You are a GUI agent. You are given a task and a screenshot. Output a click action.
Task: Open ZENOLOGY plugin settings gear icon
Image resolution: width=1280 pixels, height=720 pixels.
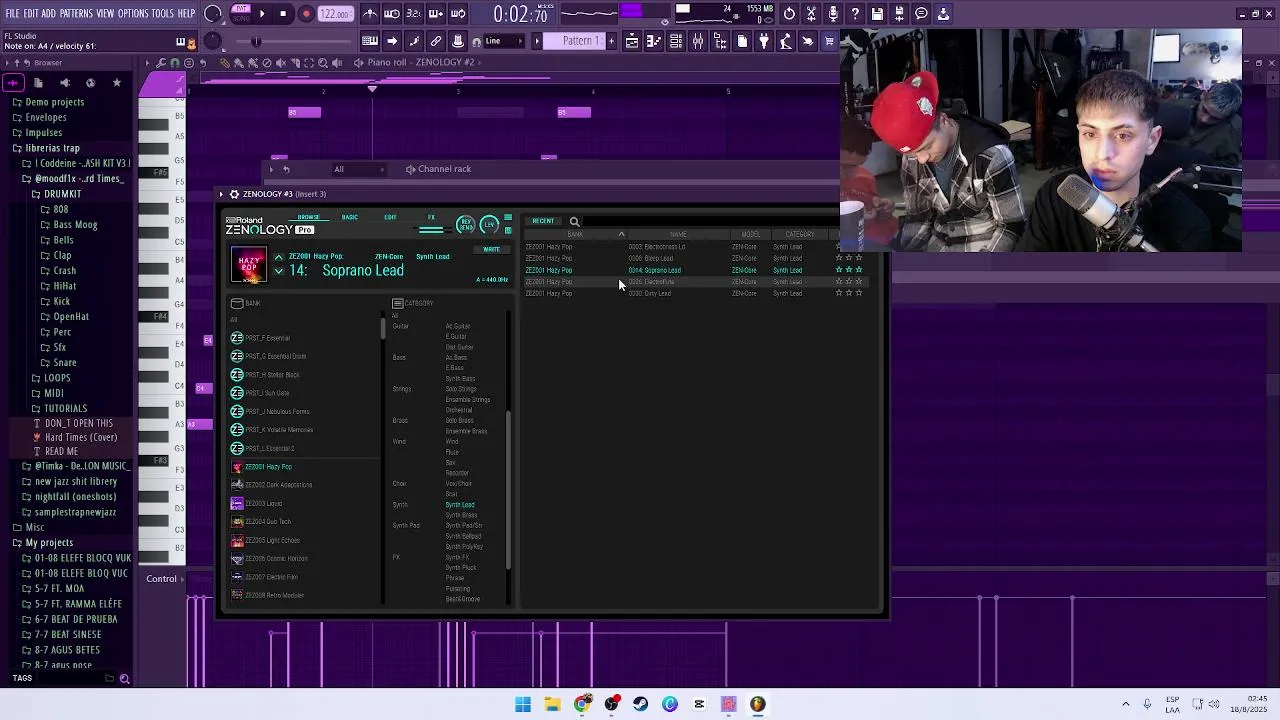coord(234,194)
